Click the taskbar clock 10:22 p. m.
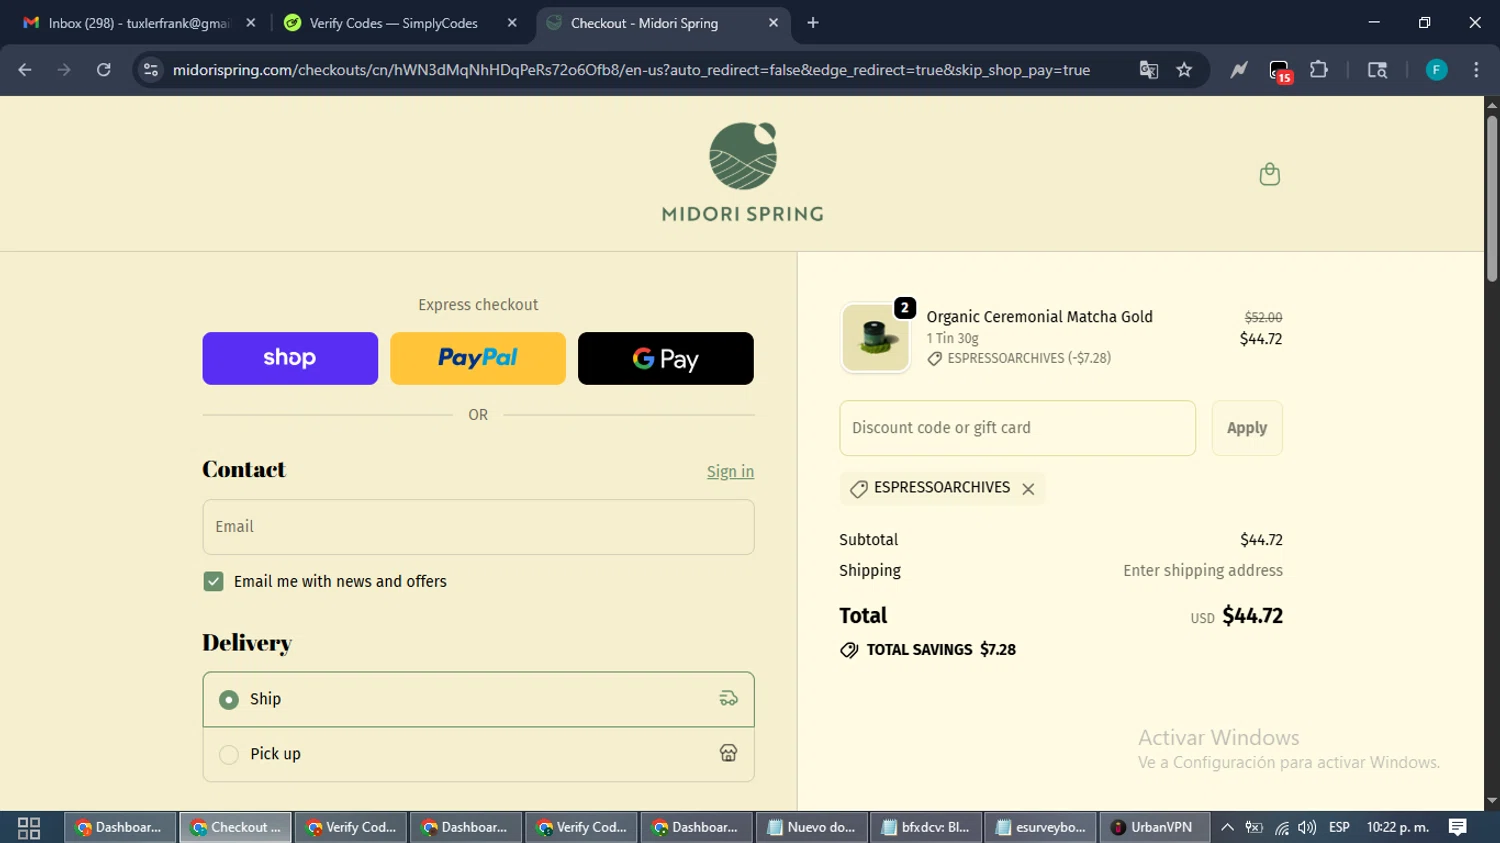Viewport: 1500px width, 843px height. point(1398,828)
